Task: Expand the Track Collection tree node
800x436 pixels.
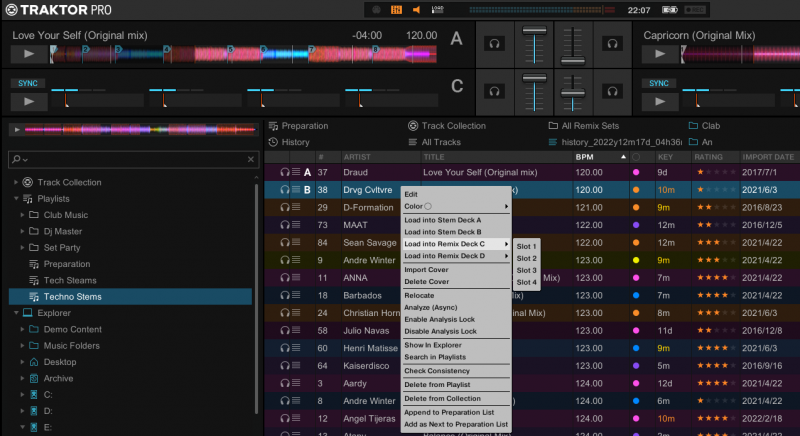Action: click(x=16, y=182)
